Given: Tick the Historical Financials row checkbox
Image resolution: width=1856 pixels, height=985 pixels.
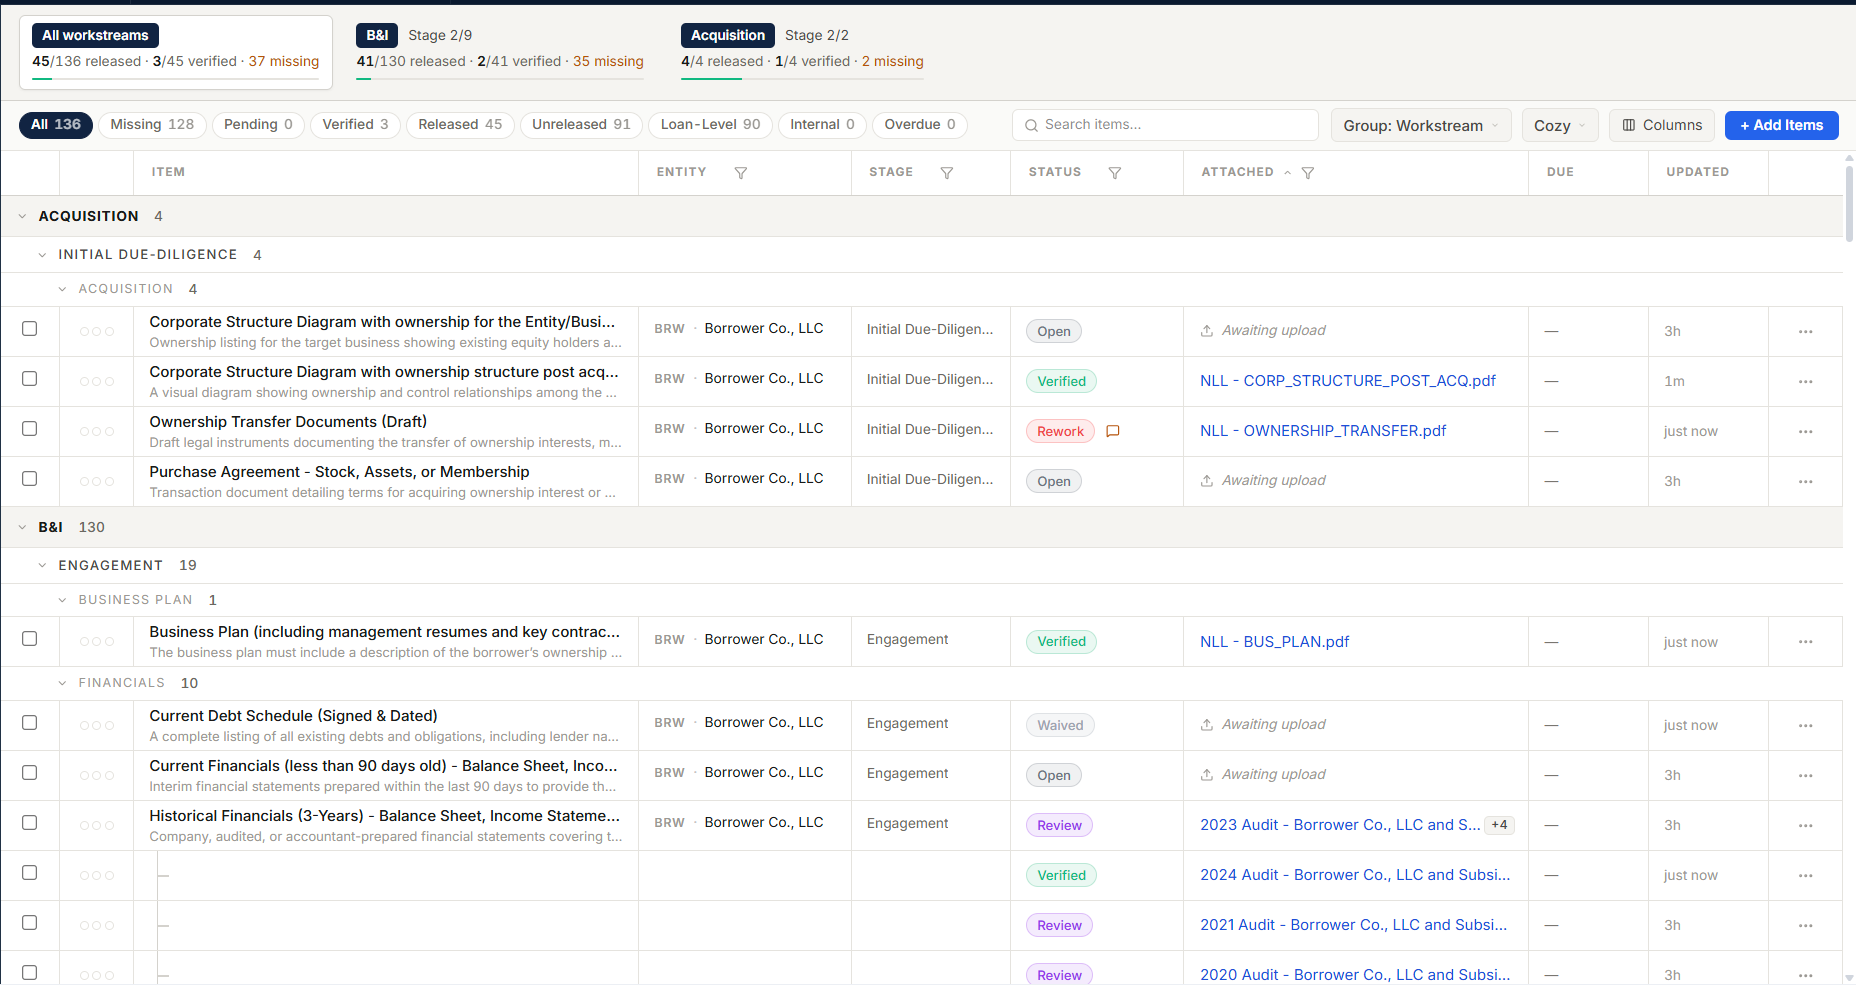Looking at the screenshot, I should pyautogui.click(x=30, y=823).
